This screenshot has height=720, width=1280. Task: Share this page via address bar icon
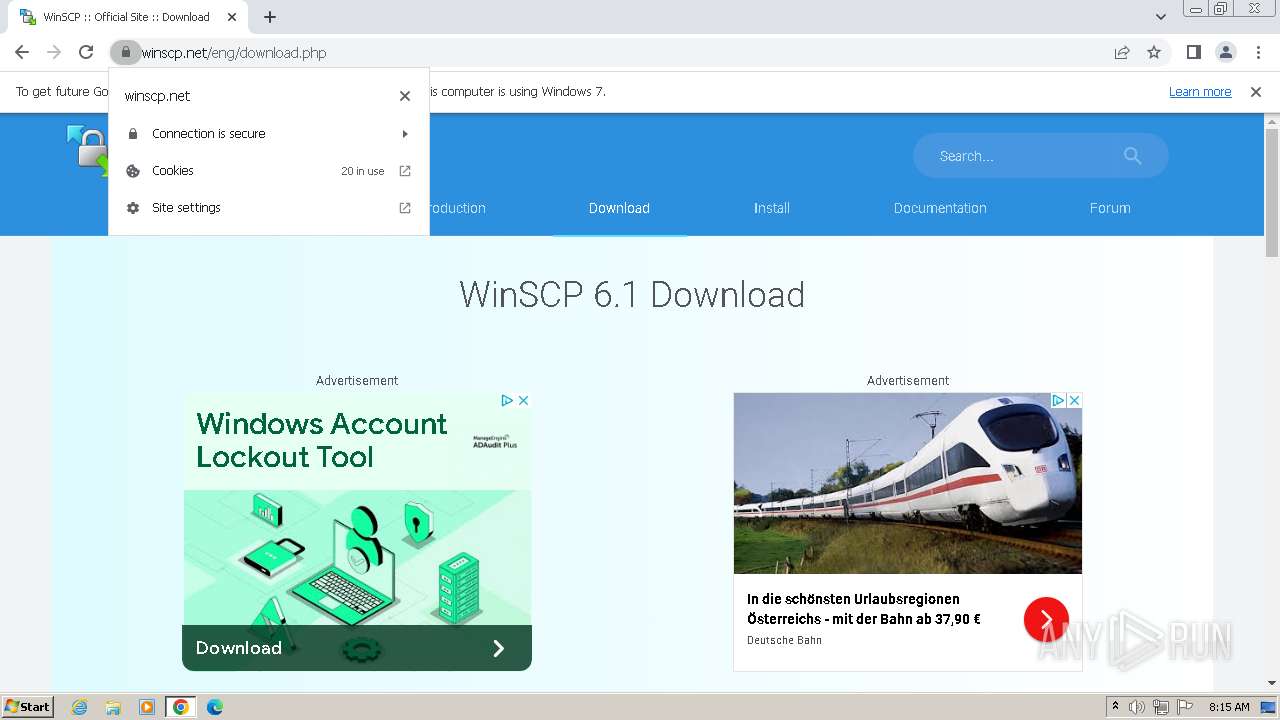coord(1122,53)
